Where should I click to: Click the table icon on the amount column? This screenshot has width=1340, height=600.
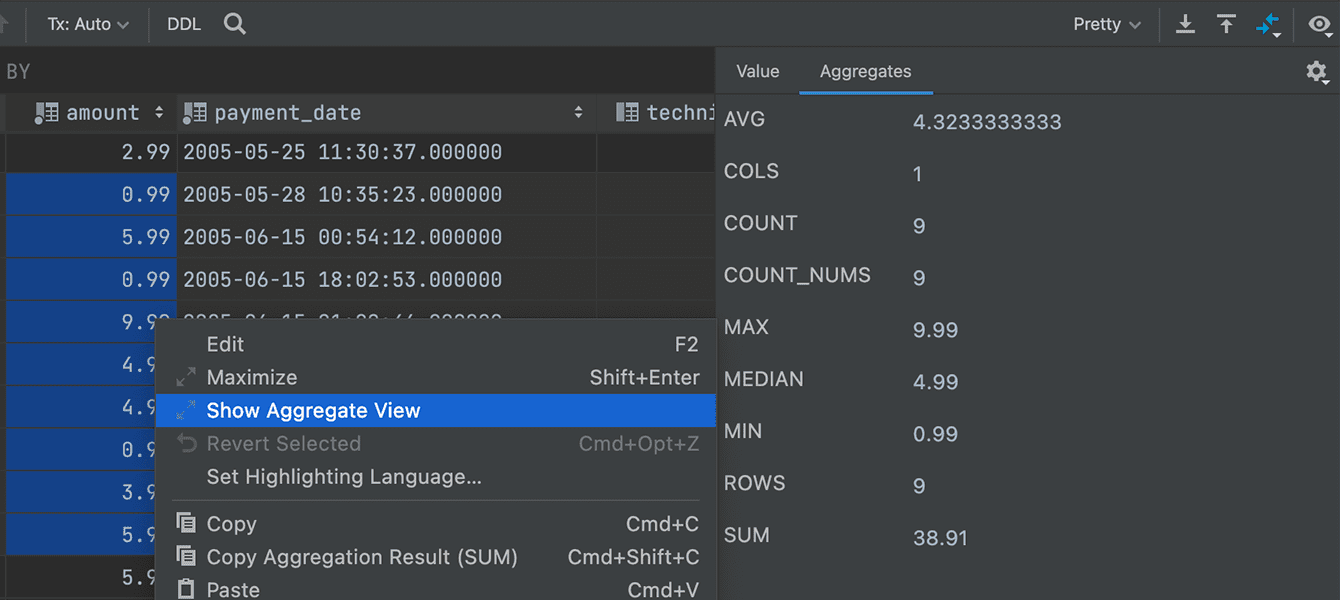[x=45, y=112]
